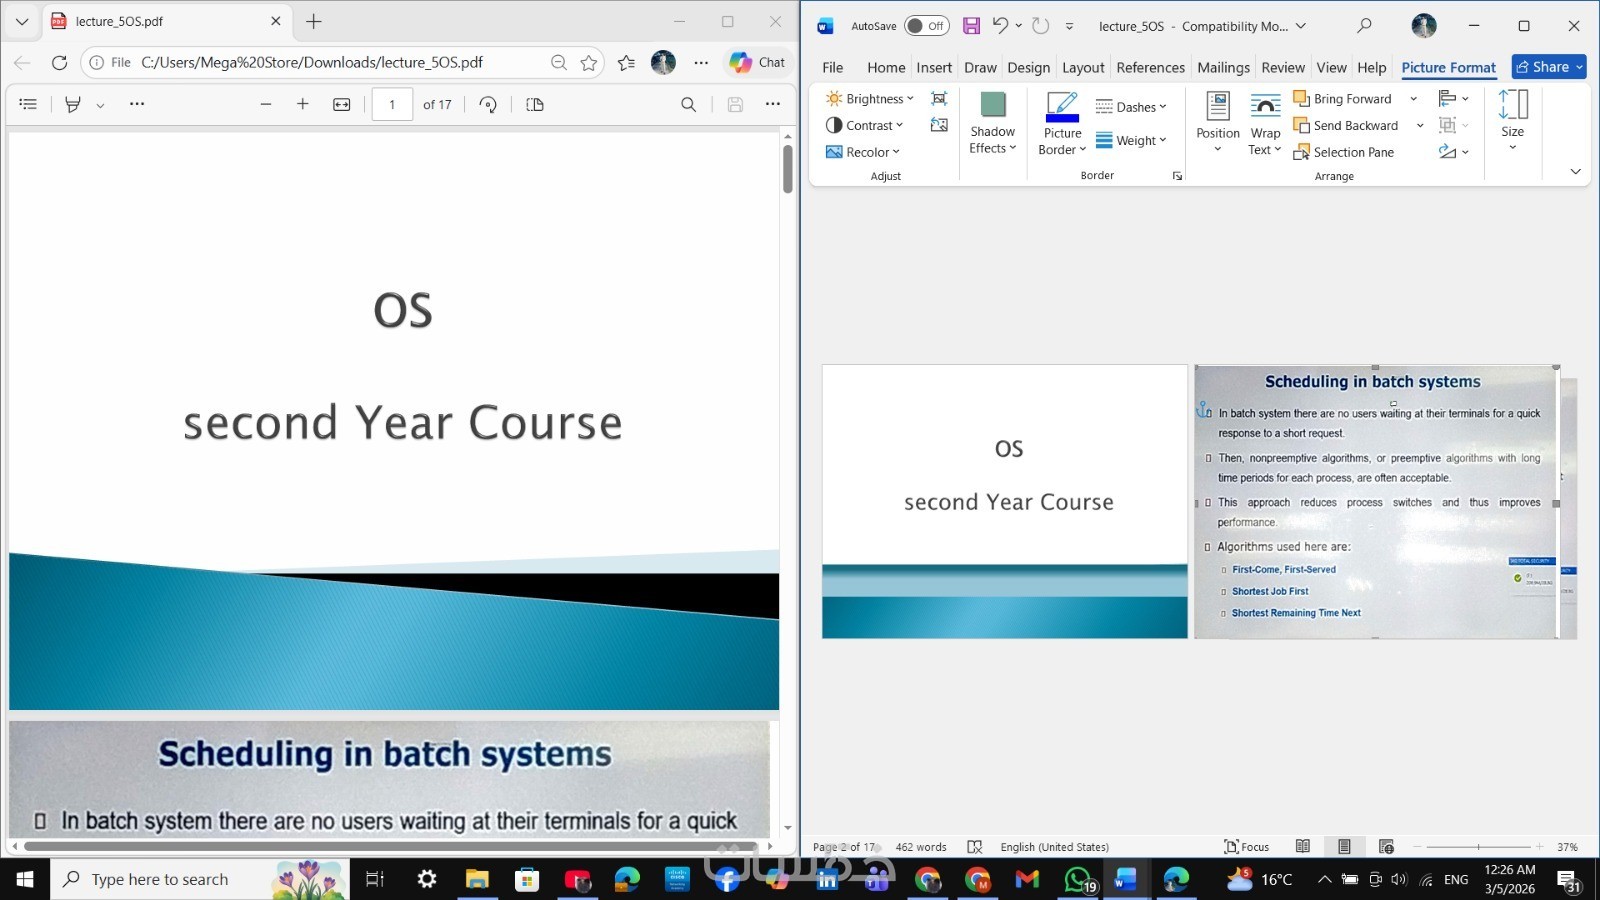Open the Mailings ribbon tab
Viewport: 1600px width, 900px height.
(x=1223, y=67)
